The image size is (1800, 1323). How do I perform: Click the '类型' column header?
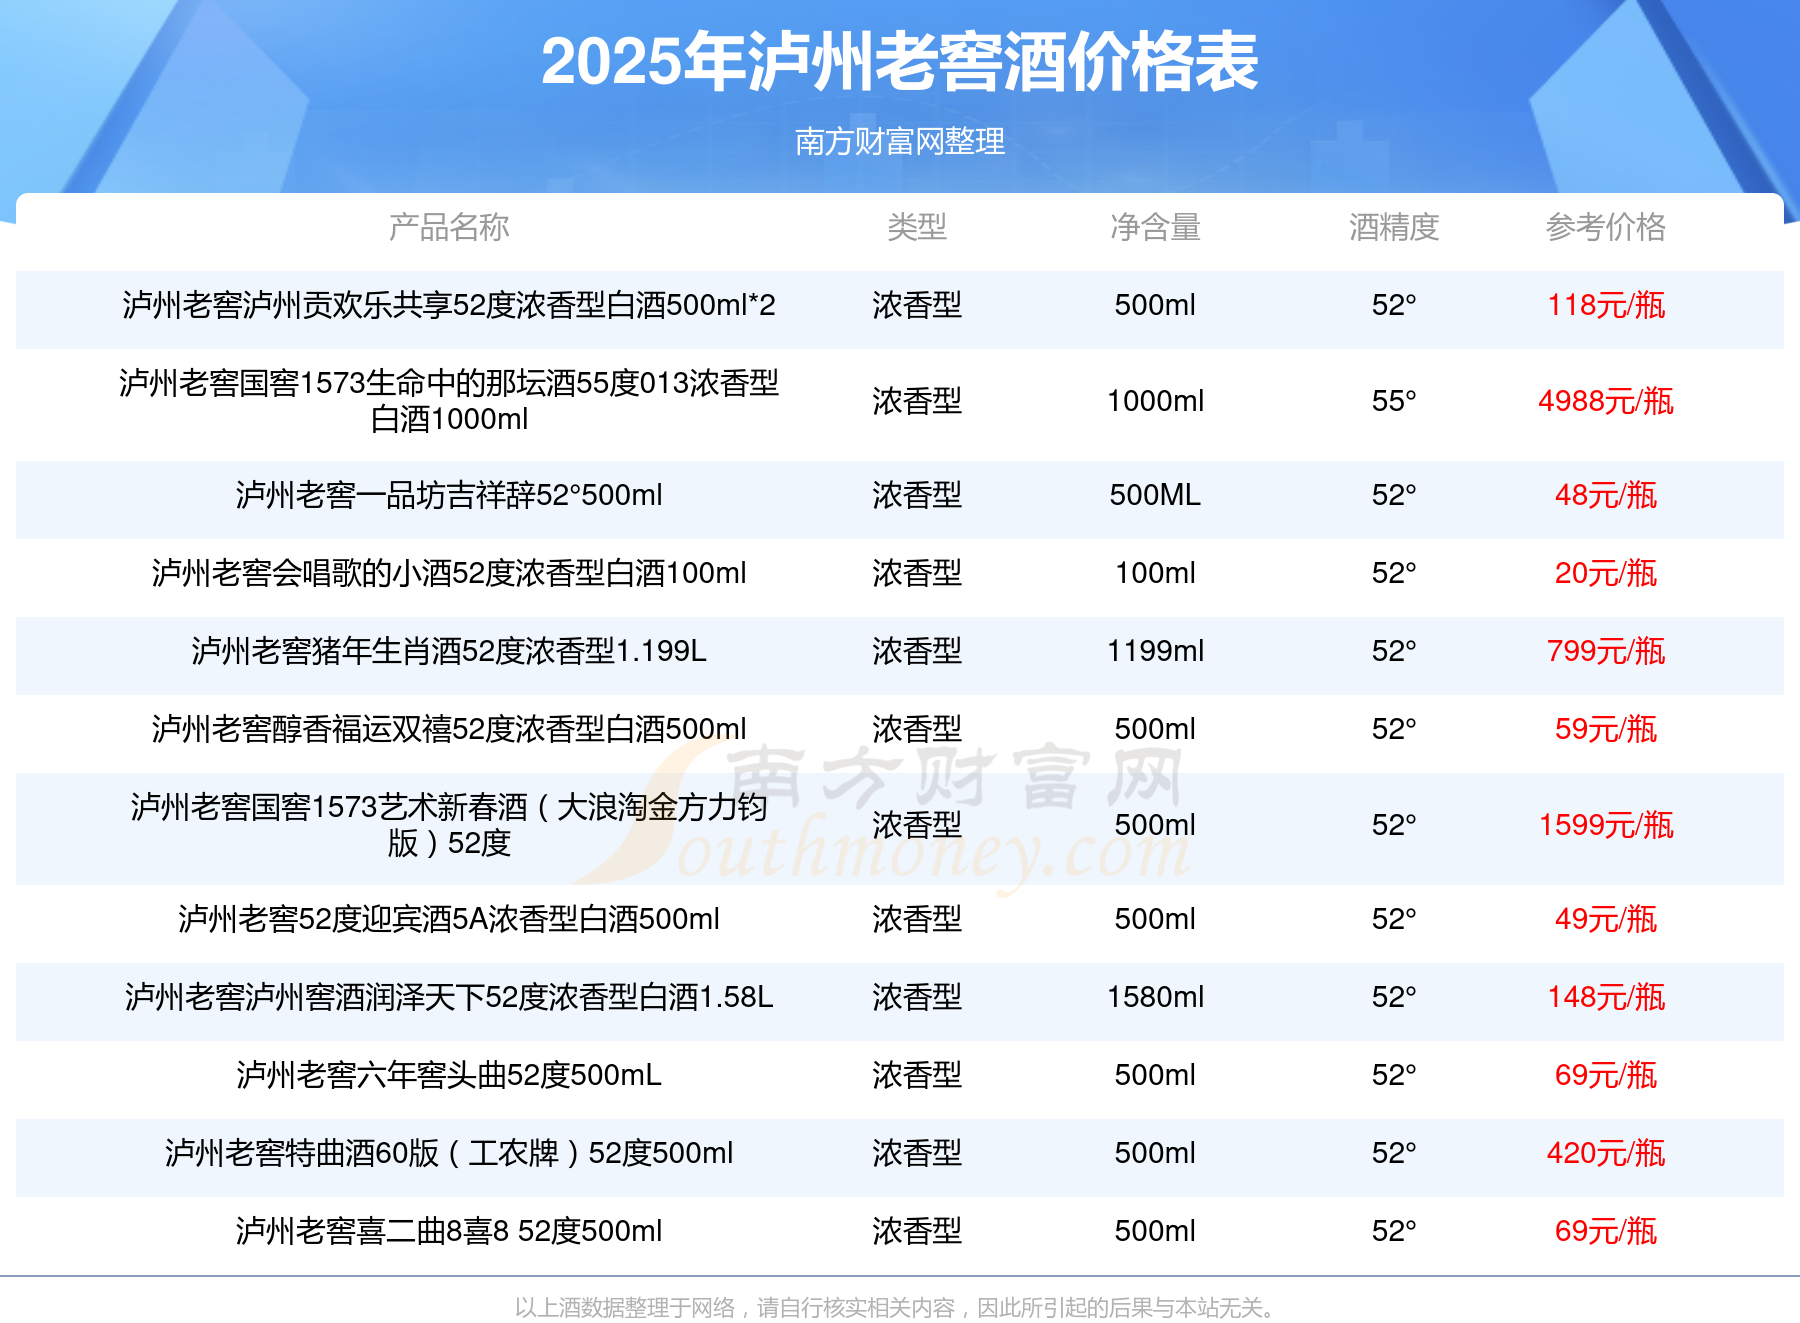[x=917, y=227]
